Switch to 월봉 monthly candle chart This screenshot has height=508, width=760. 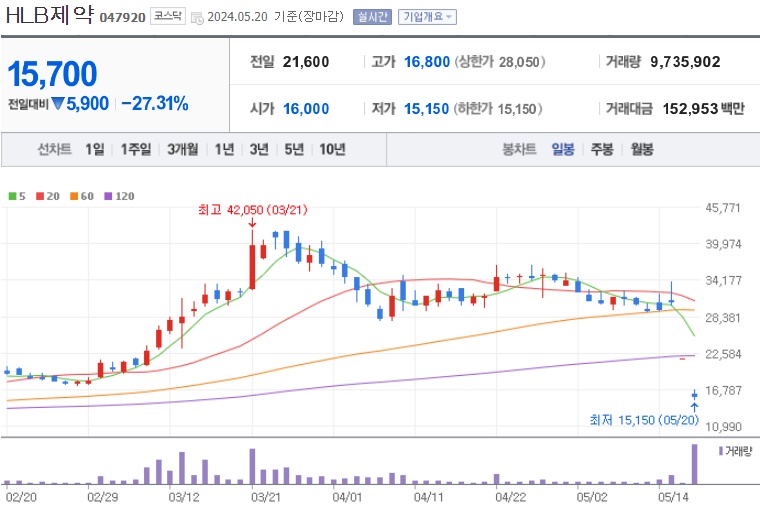642,149
